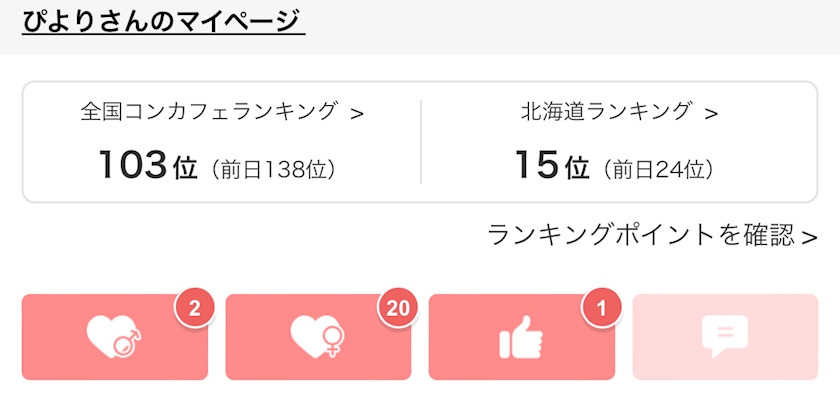Click chevron beside 北海道ランキング
Image resolution: width=840 pixels, height=414 pixels.
[711, 113]
